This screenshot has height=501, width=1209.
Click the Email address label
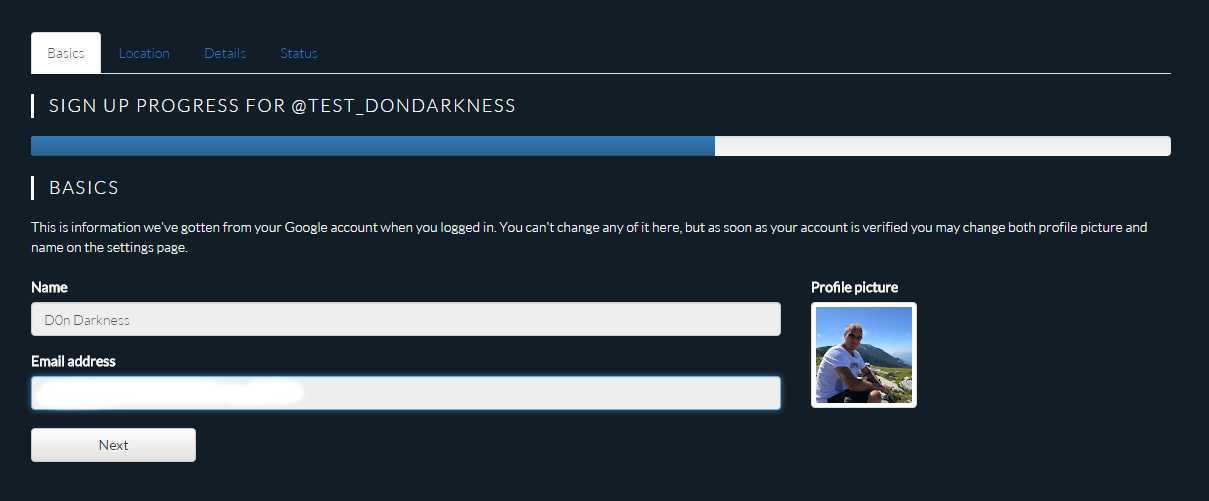pos(73,361)
